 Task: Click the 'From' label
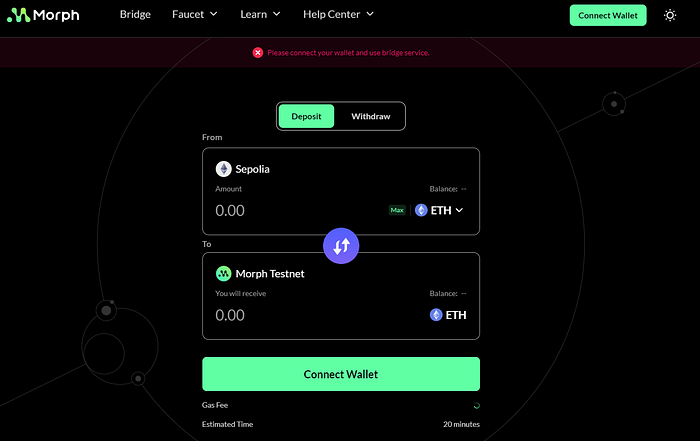[212, 137]
